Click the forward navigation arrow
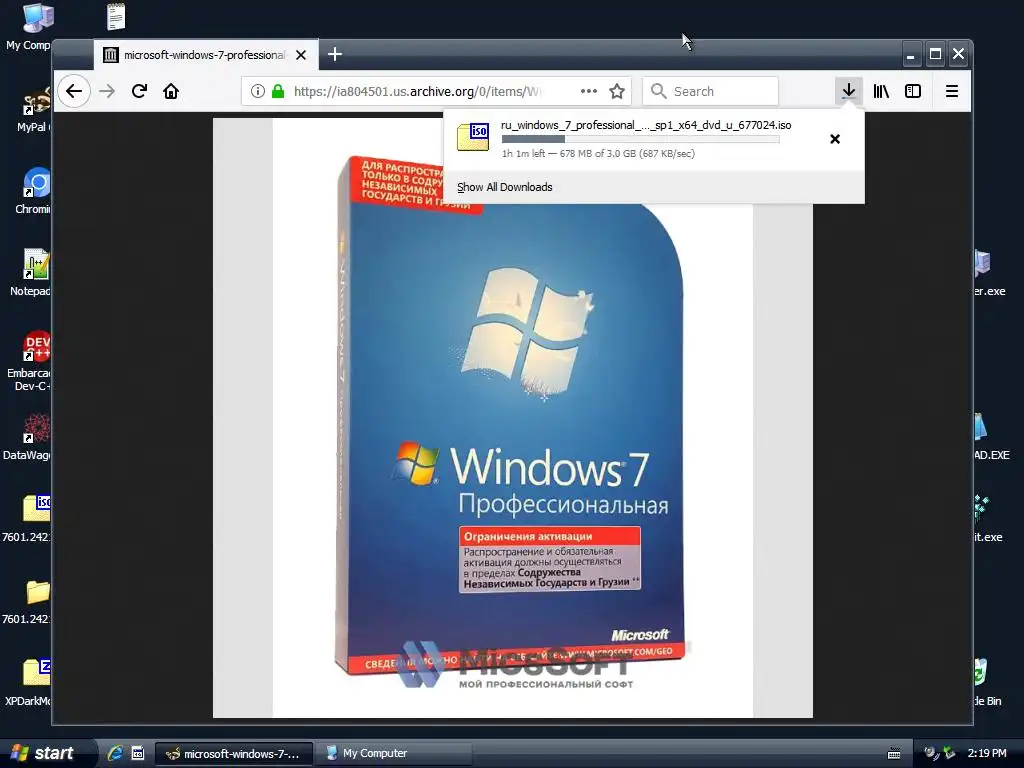The image size is (1024, 768). (x=107, y=91)
